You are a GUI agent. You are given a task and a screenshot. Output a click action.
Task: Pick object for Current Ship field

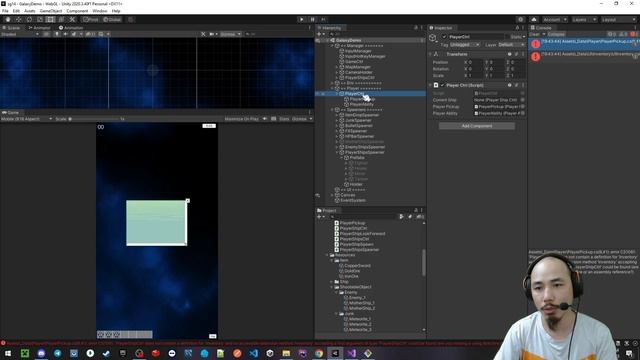coord(523,100)
